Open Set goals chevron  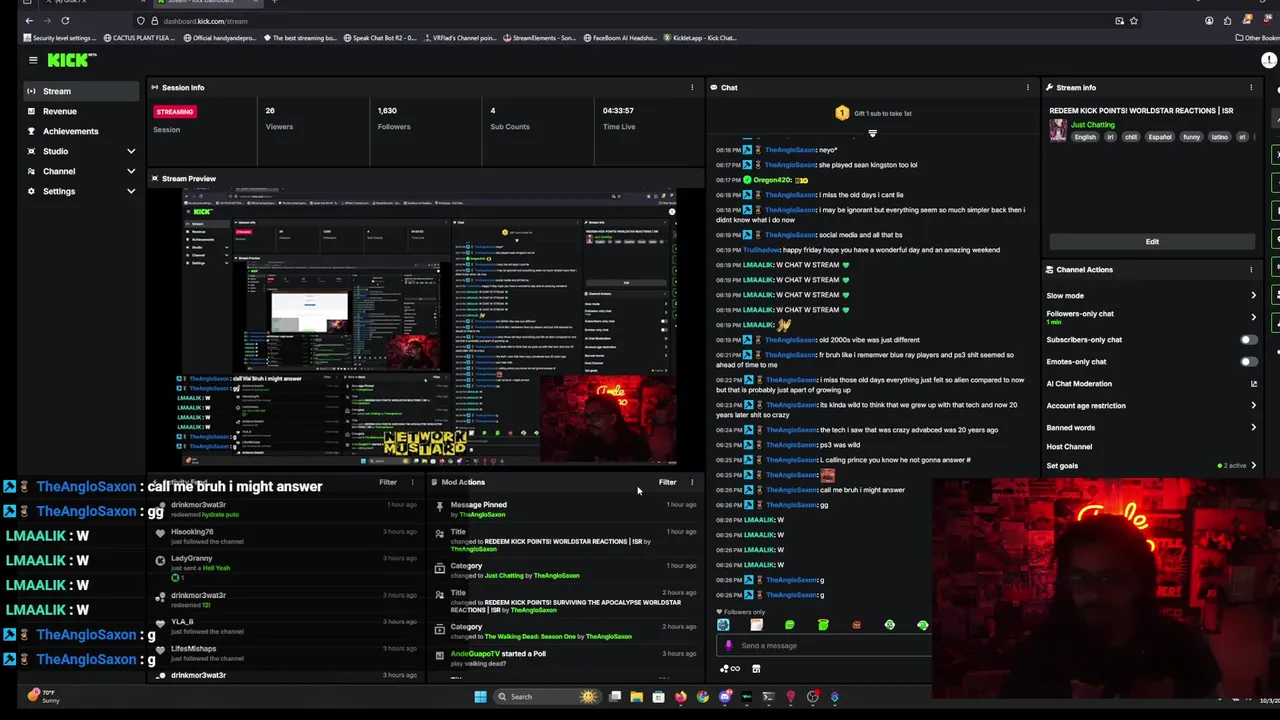1253,465
